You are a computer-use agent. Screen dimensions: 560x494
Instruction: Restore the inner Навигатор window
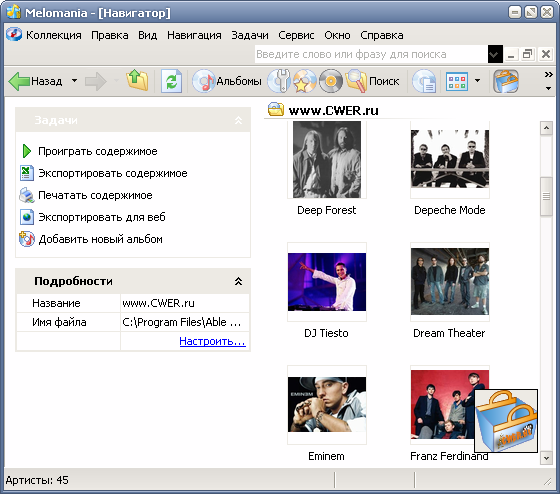click(x=528, y=54)
